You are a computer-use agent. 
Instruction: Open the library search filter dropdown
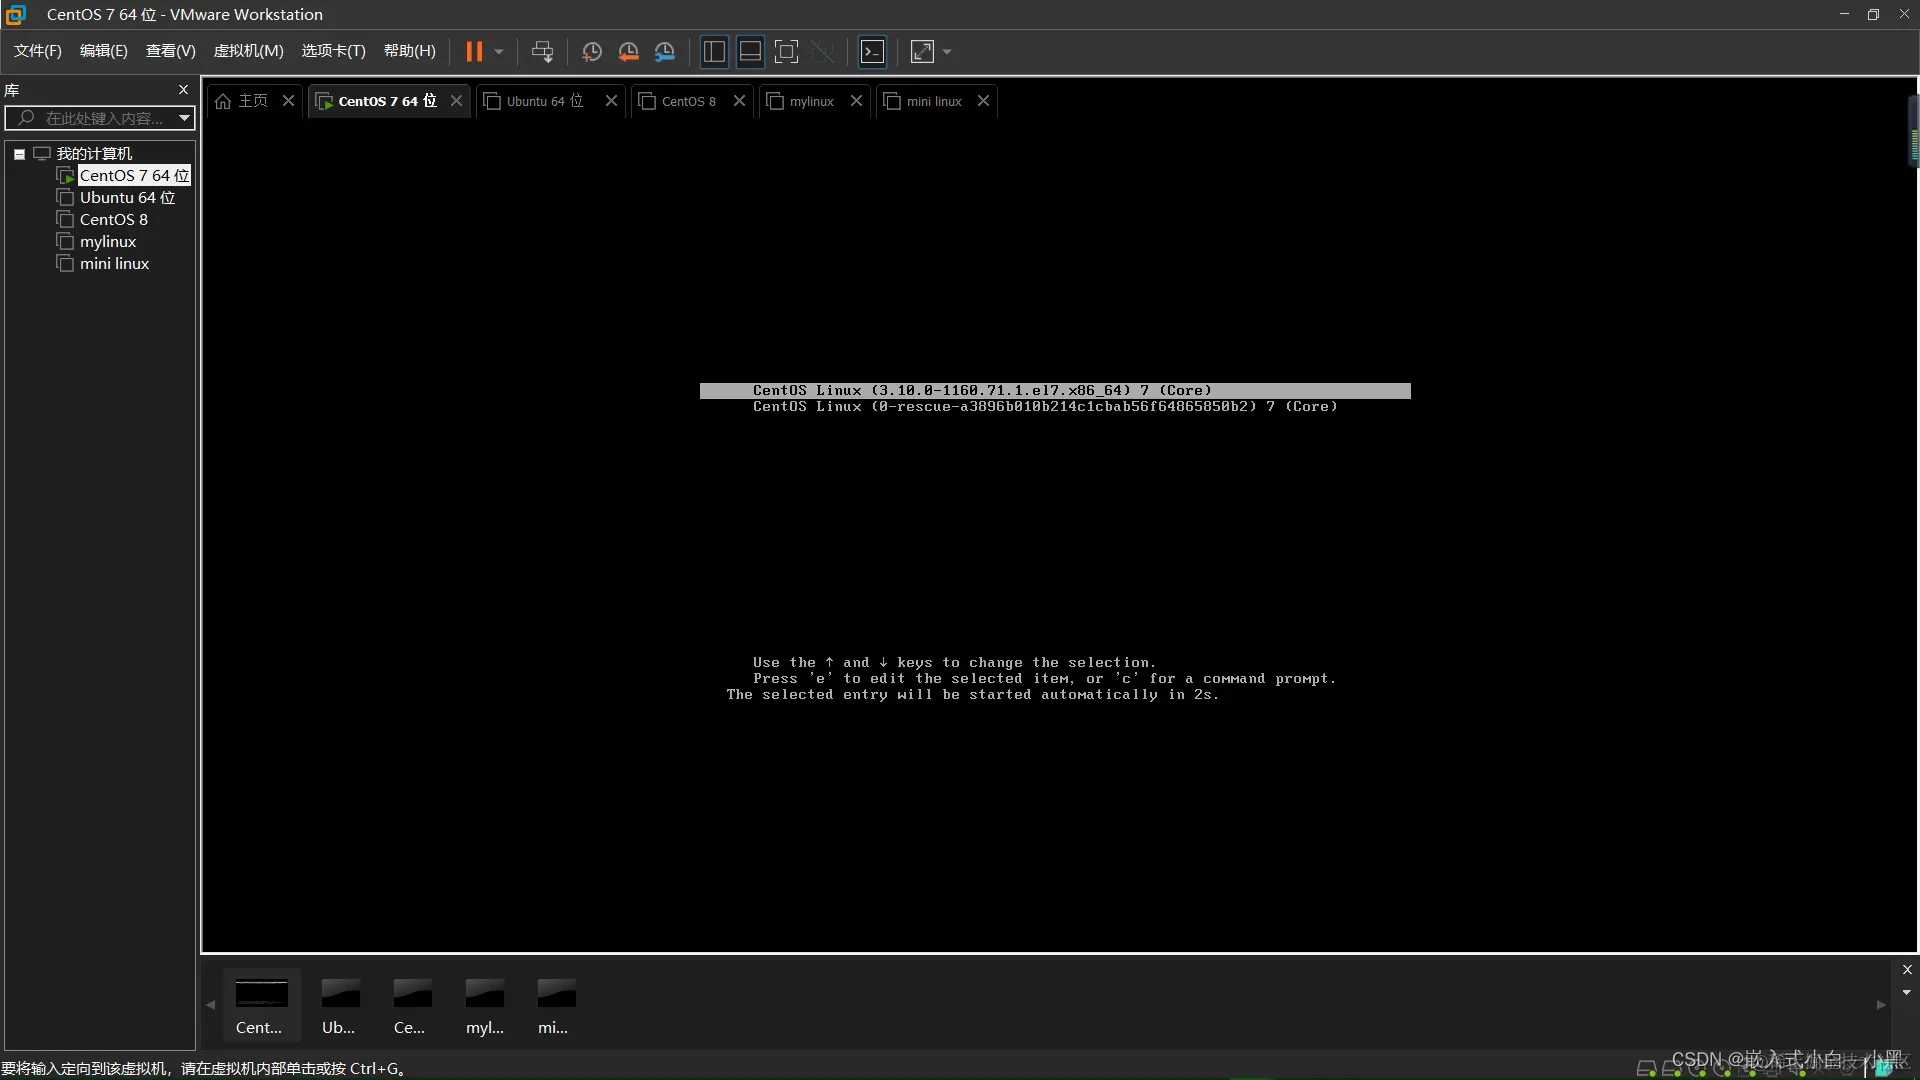point(184,118)
